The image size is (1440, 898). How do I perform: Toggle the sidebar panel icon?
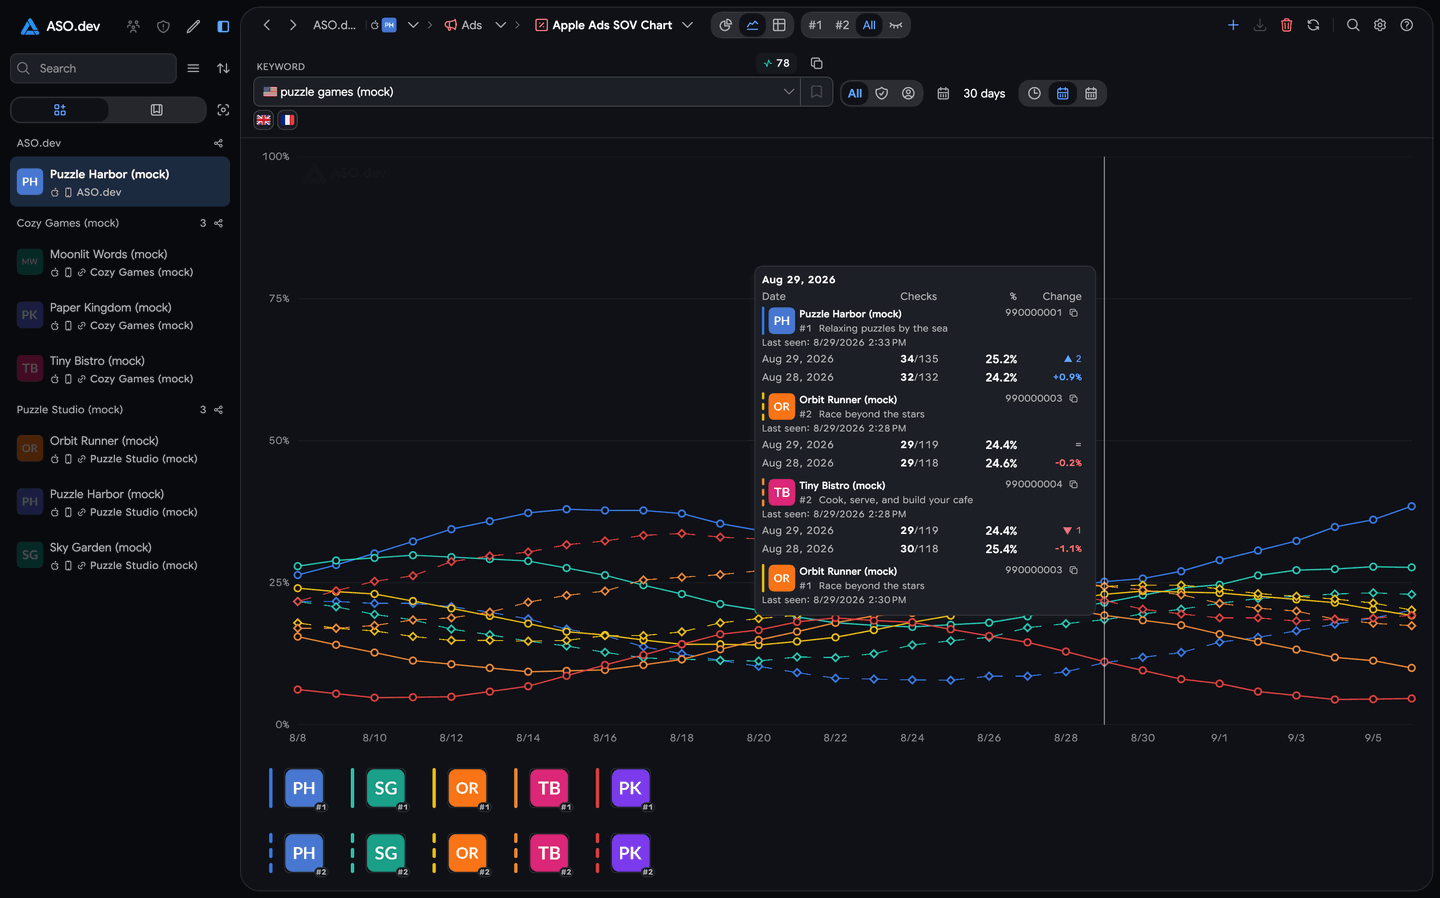[x=223, y=26]
